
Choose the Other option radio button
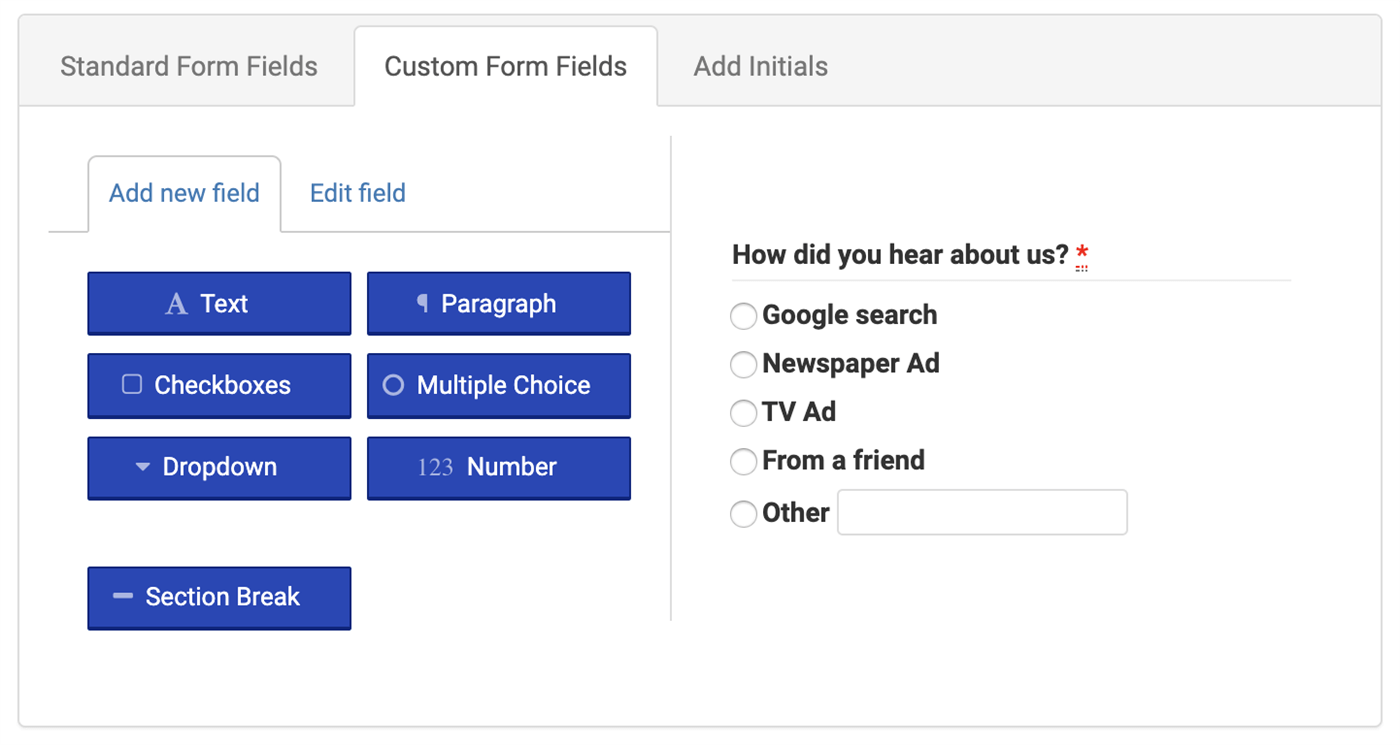pos(743,513)
